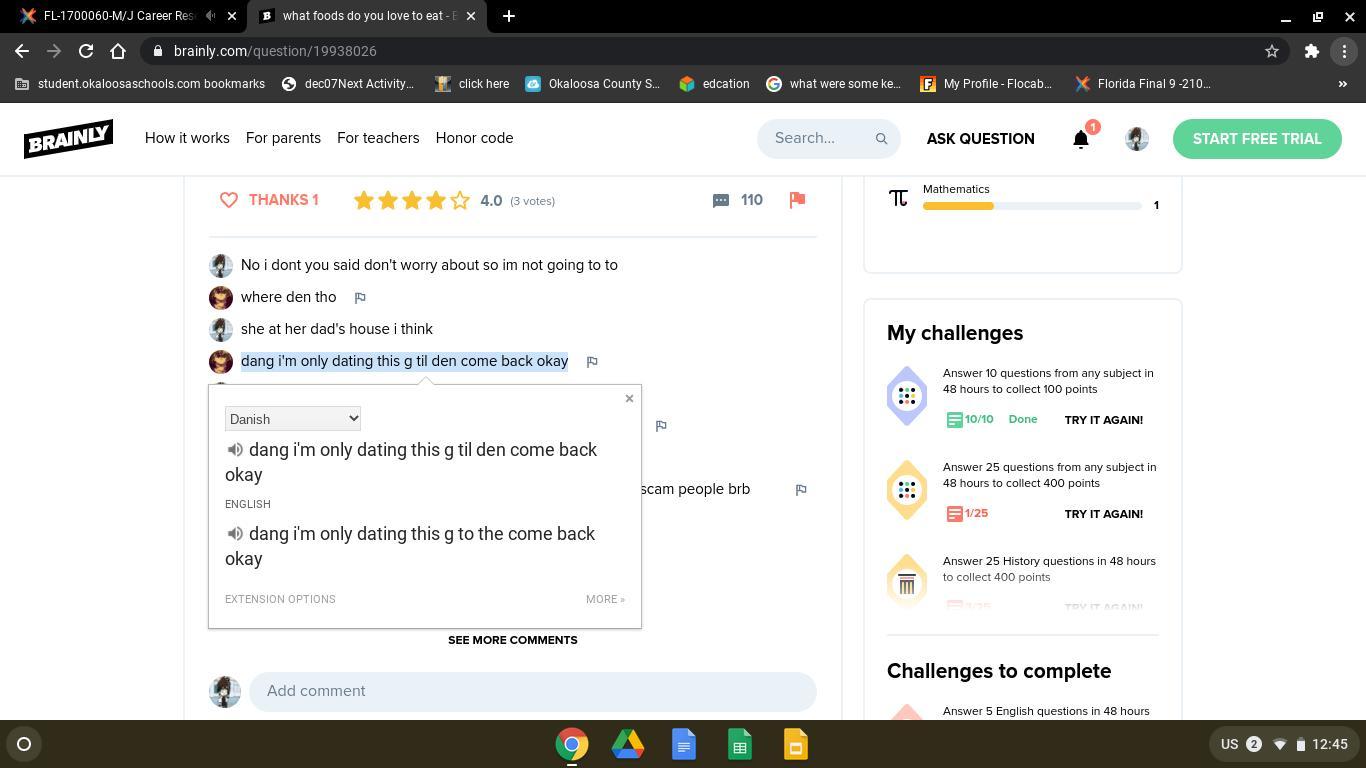Open the user profile avatar in header
Viewport: 1366px width, 768px height.
point(1136,139)
